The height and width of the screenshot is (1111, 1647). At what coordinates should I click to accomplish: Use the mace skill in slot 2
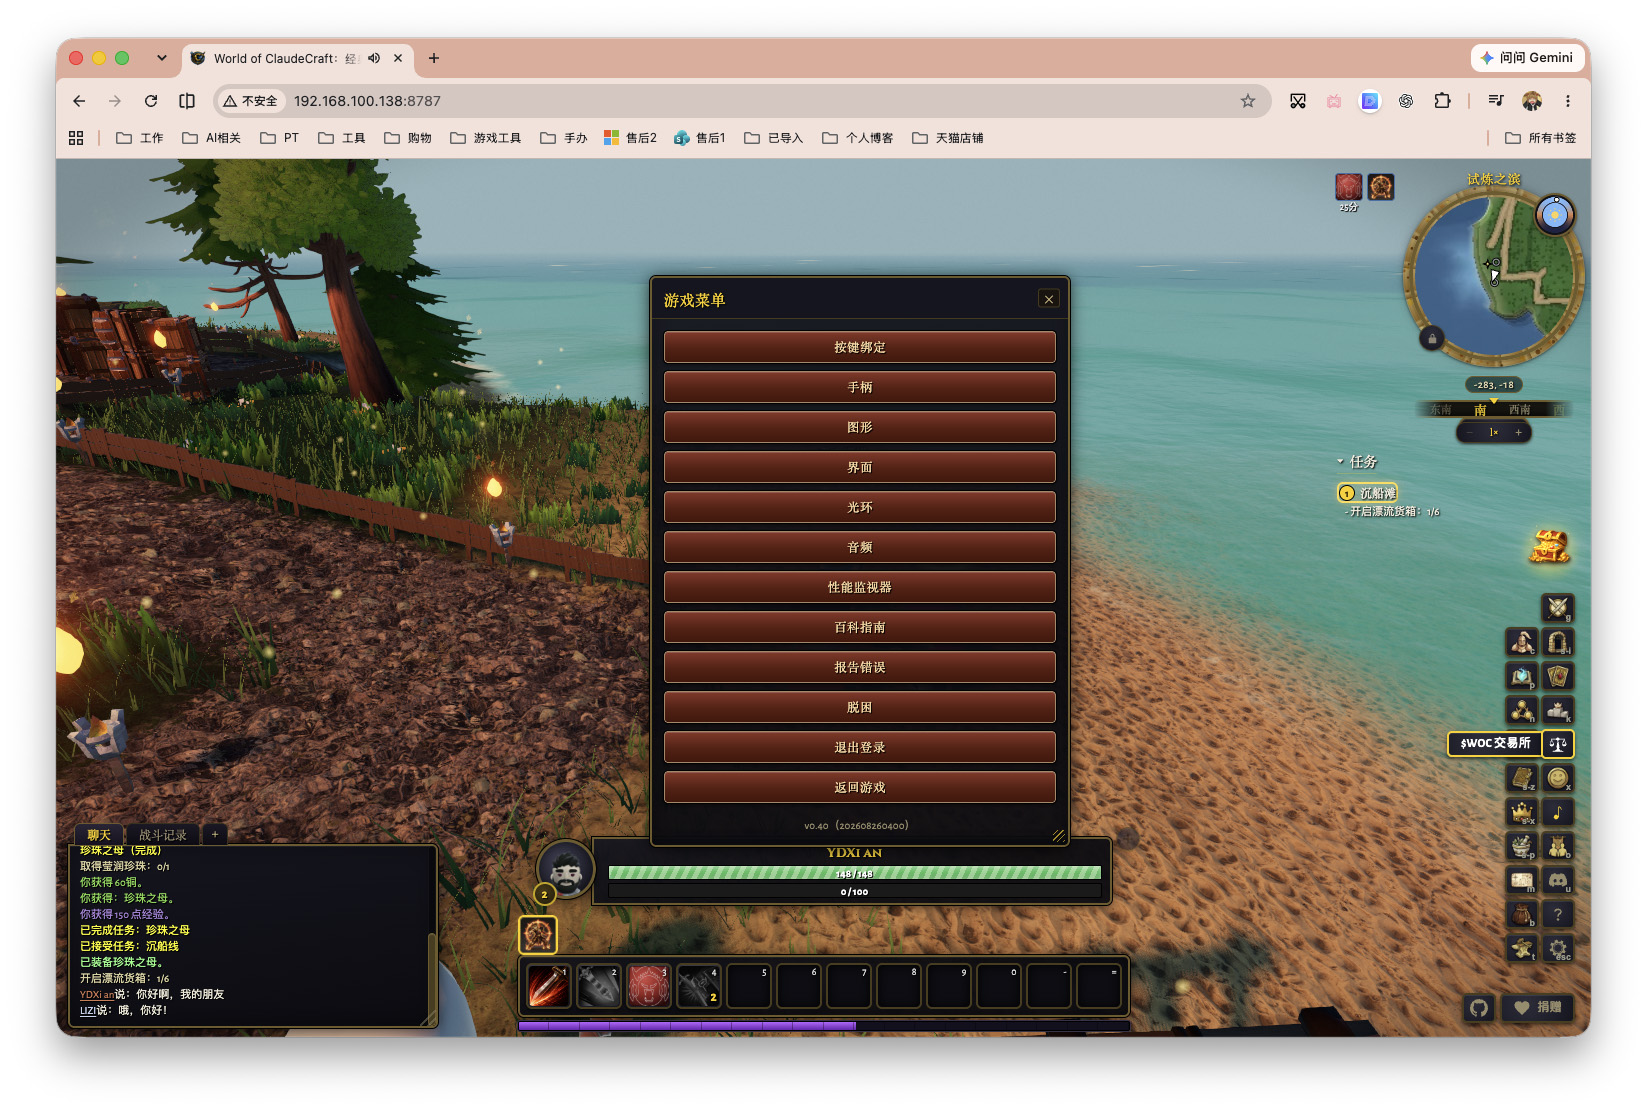[x=598, y=986]
